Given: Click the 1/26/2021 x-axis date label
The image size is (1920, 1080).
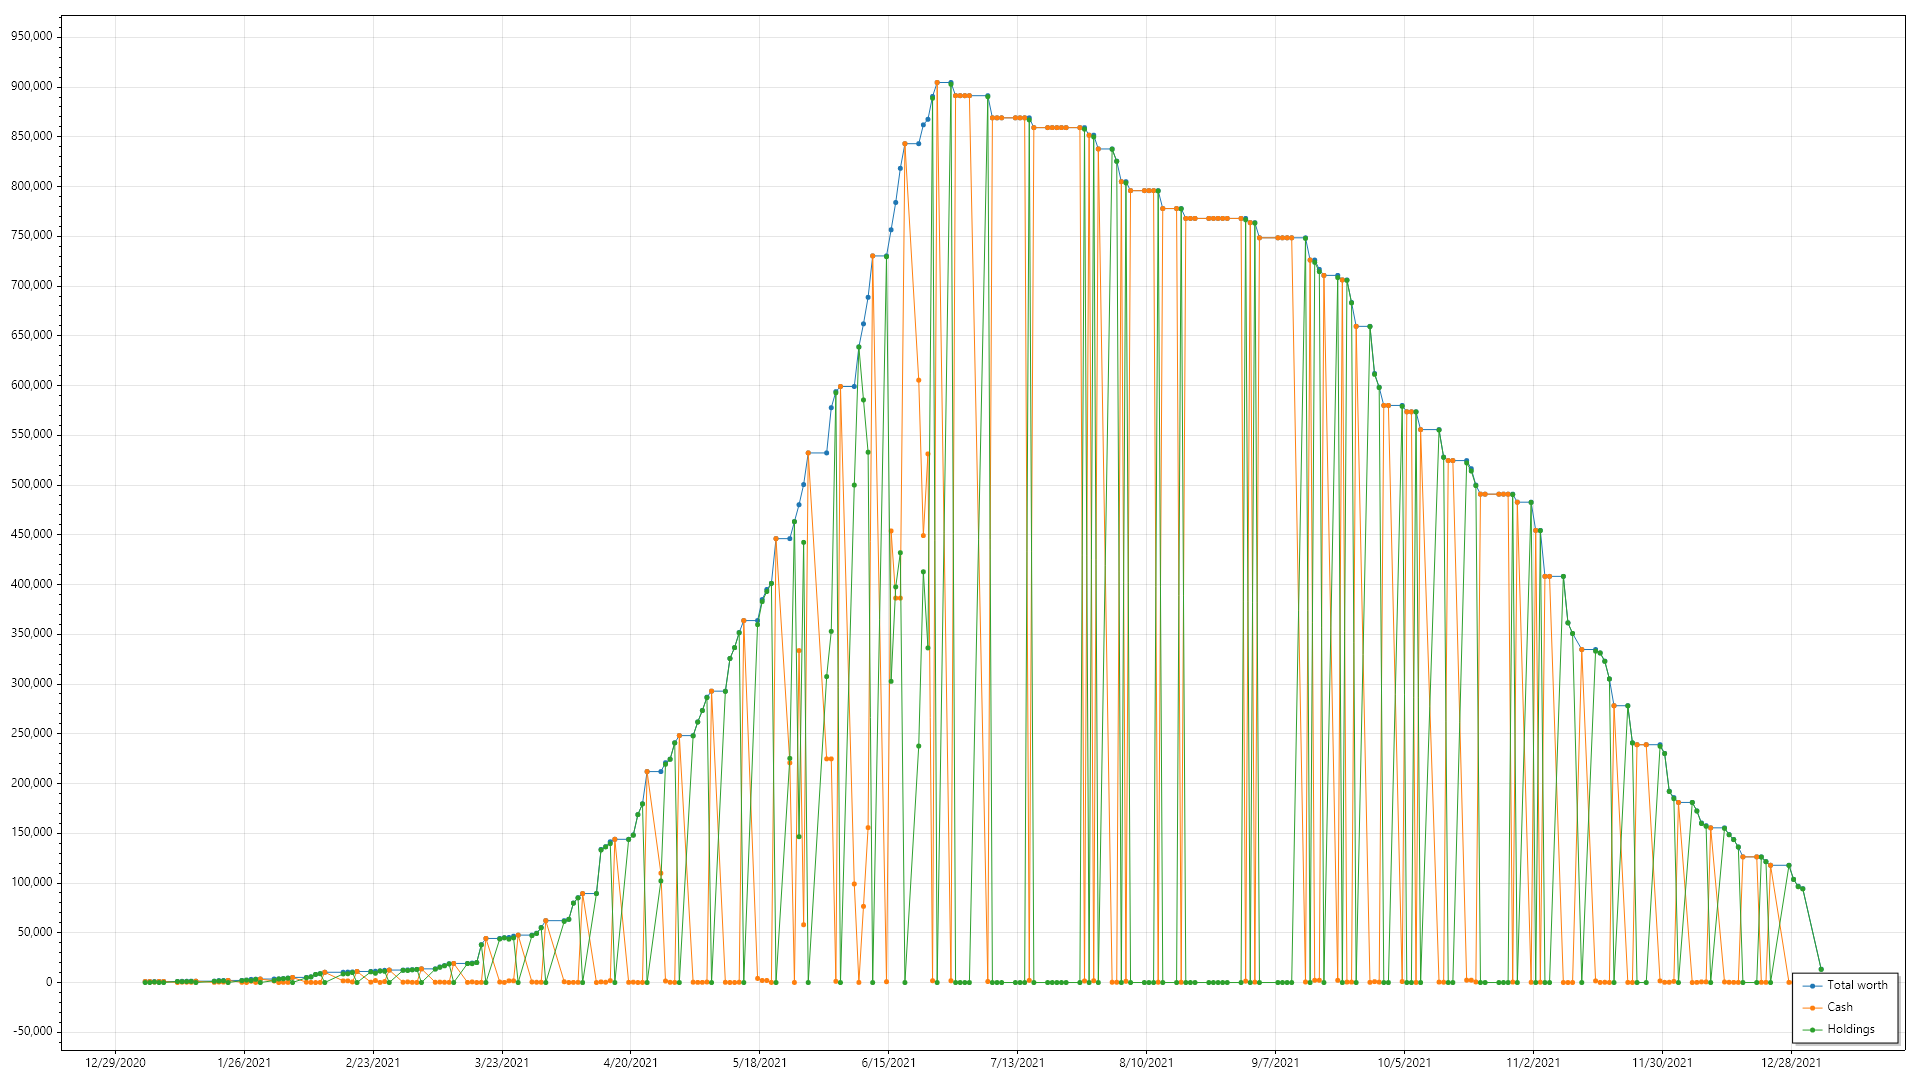Looking at the screenshot, I should tap(244, 1063).
